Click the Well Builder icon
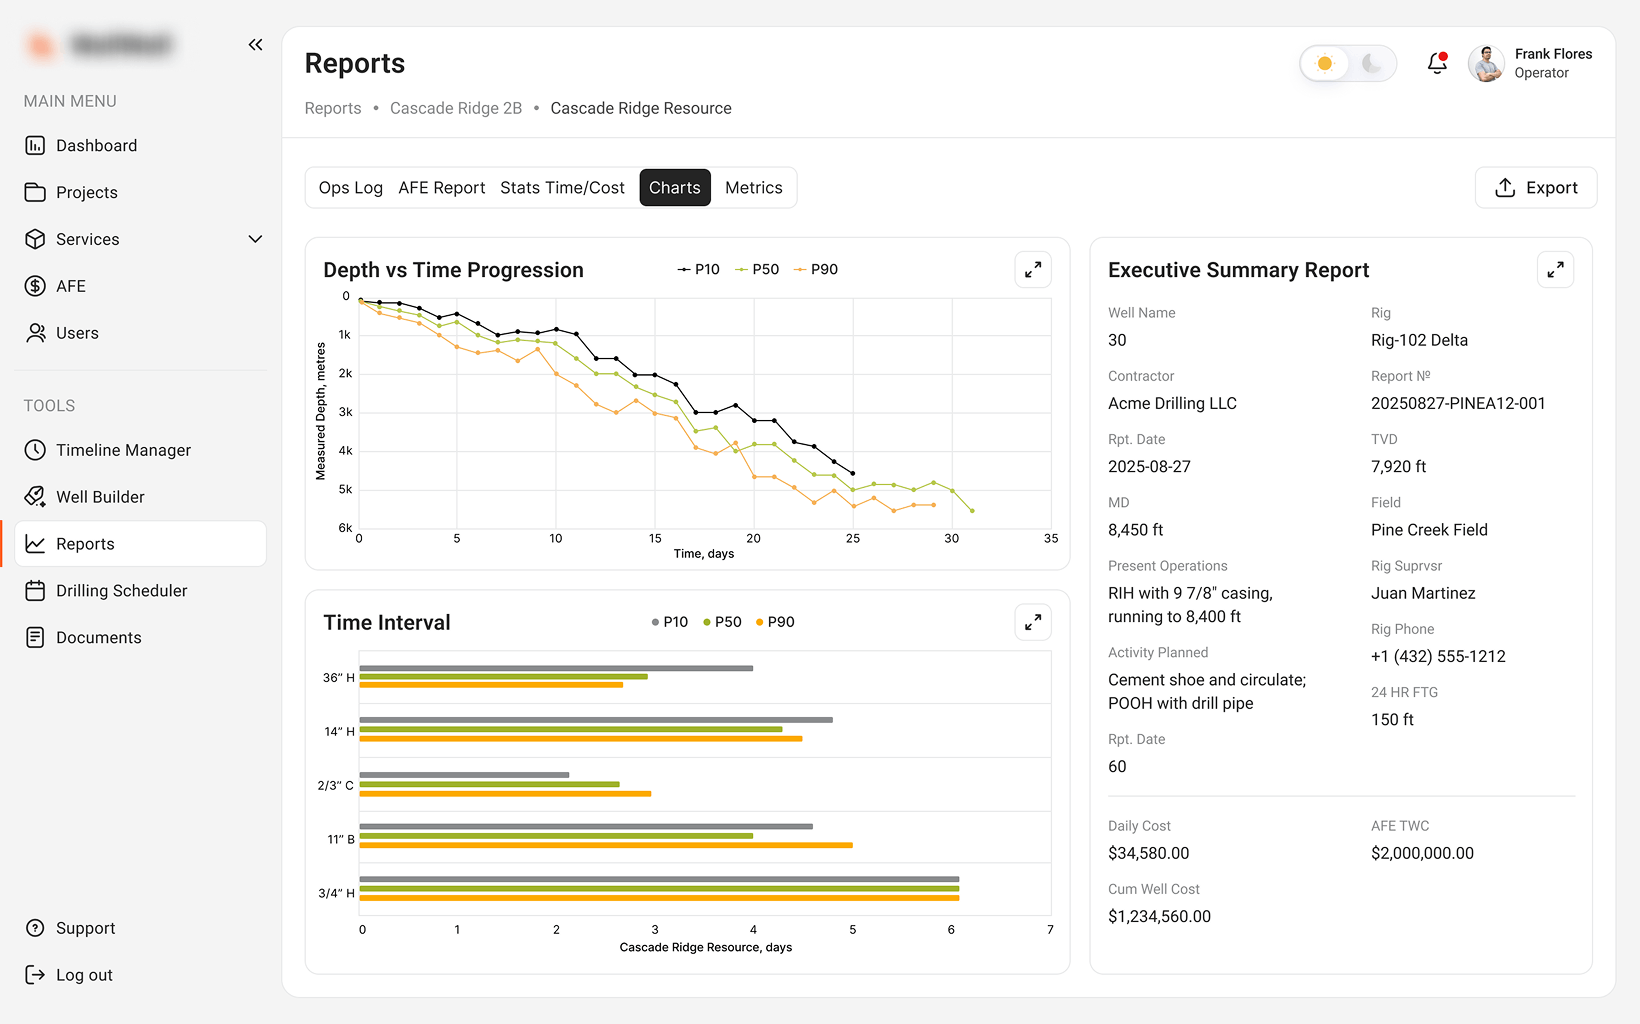Screen dimensions: 1640x1024 (35, 497)
